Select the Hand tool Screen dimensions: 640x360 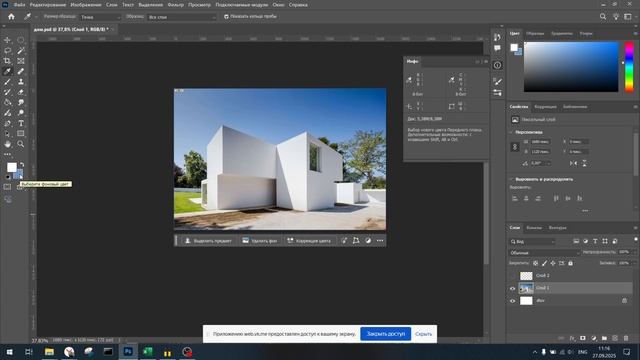[x=7, y=144]
